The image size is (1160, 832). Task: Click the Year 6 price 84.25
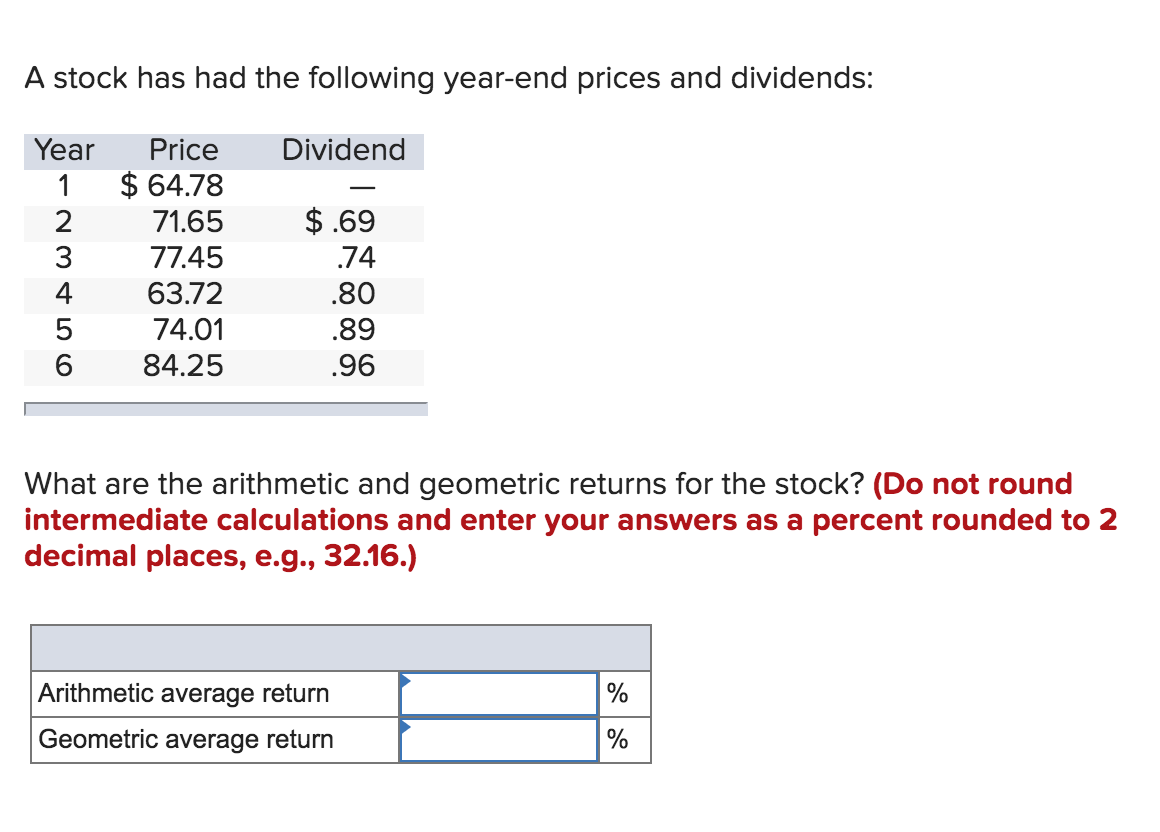(x=183, y=366)
